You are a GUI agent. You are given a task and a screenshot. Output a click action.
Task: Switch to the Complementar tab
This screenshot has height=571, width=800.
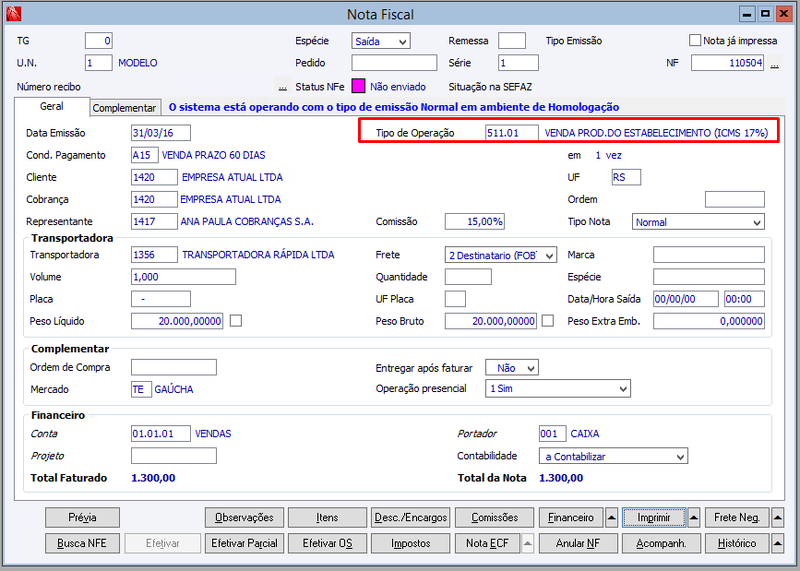point(124,108)
